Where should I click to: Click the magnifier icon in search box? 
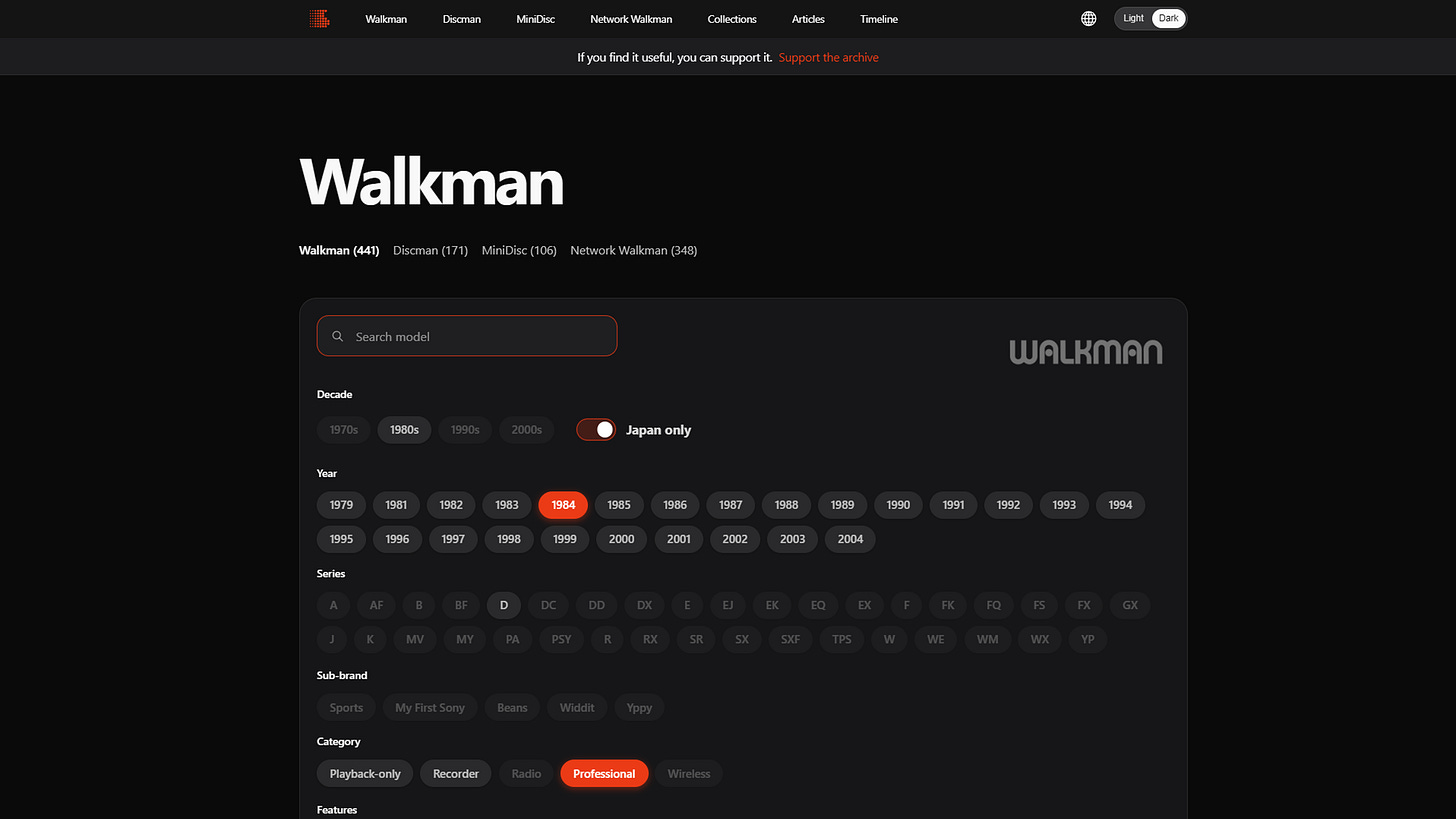[338, 337]
